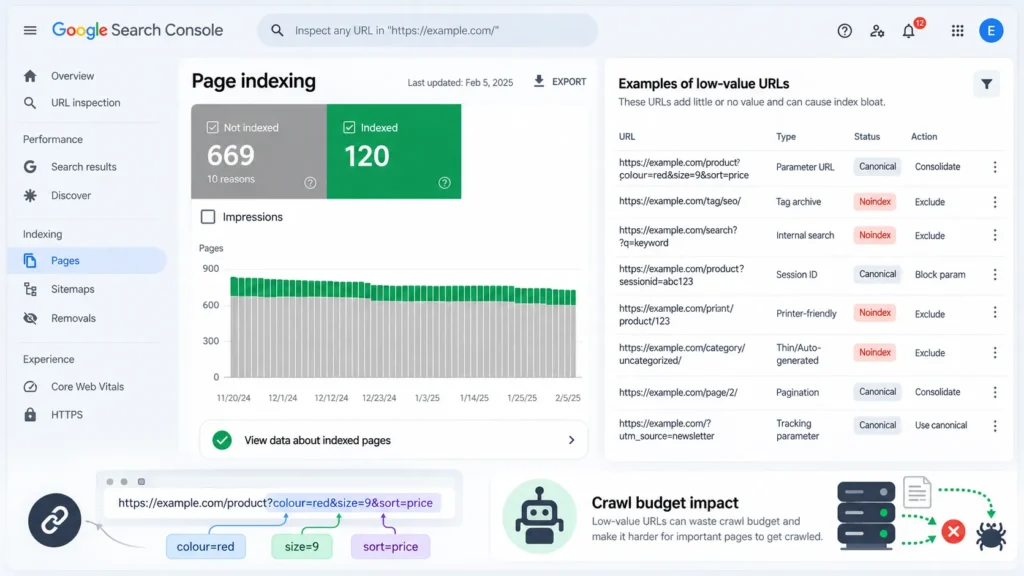Filter the low-value URLs table
This screenshot has height=576, width=1024.
point(987,84)
